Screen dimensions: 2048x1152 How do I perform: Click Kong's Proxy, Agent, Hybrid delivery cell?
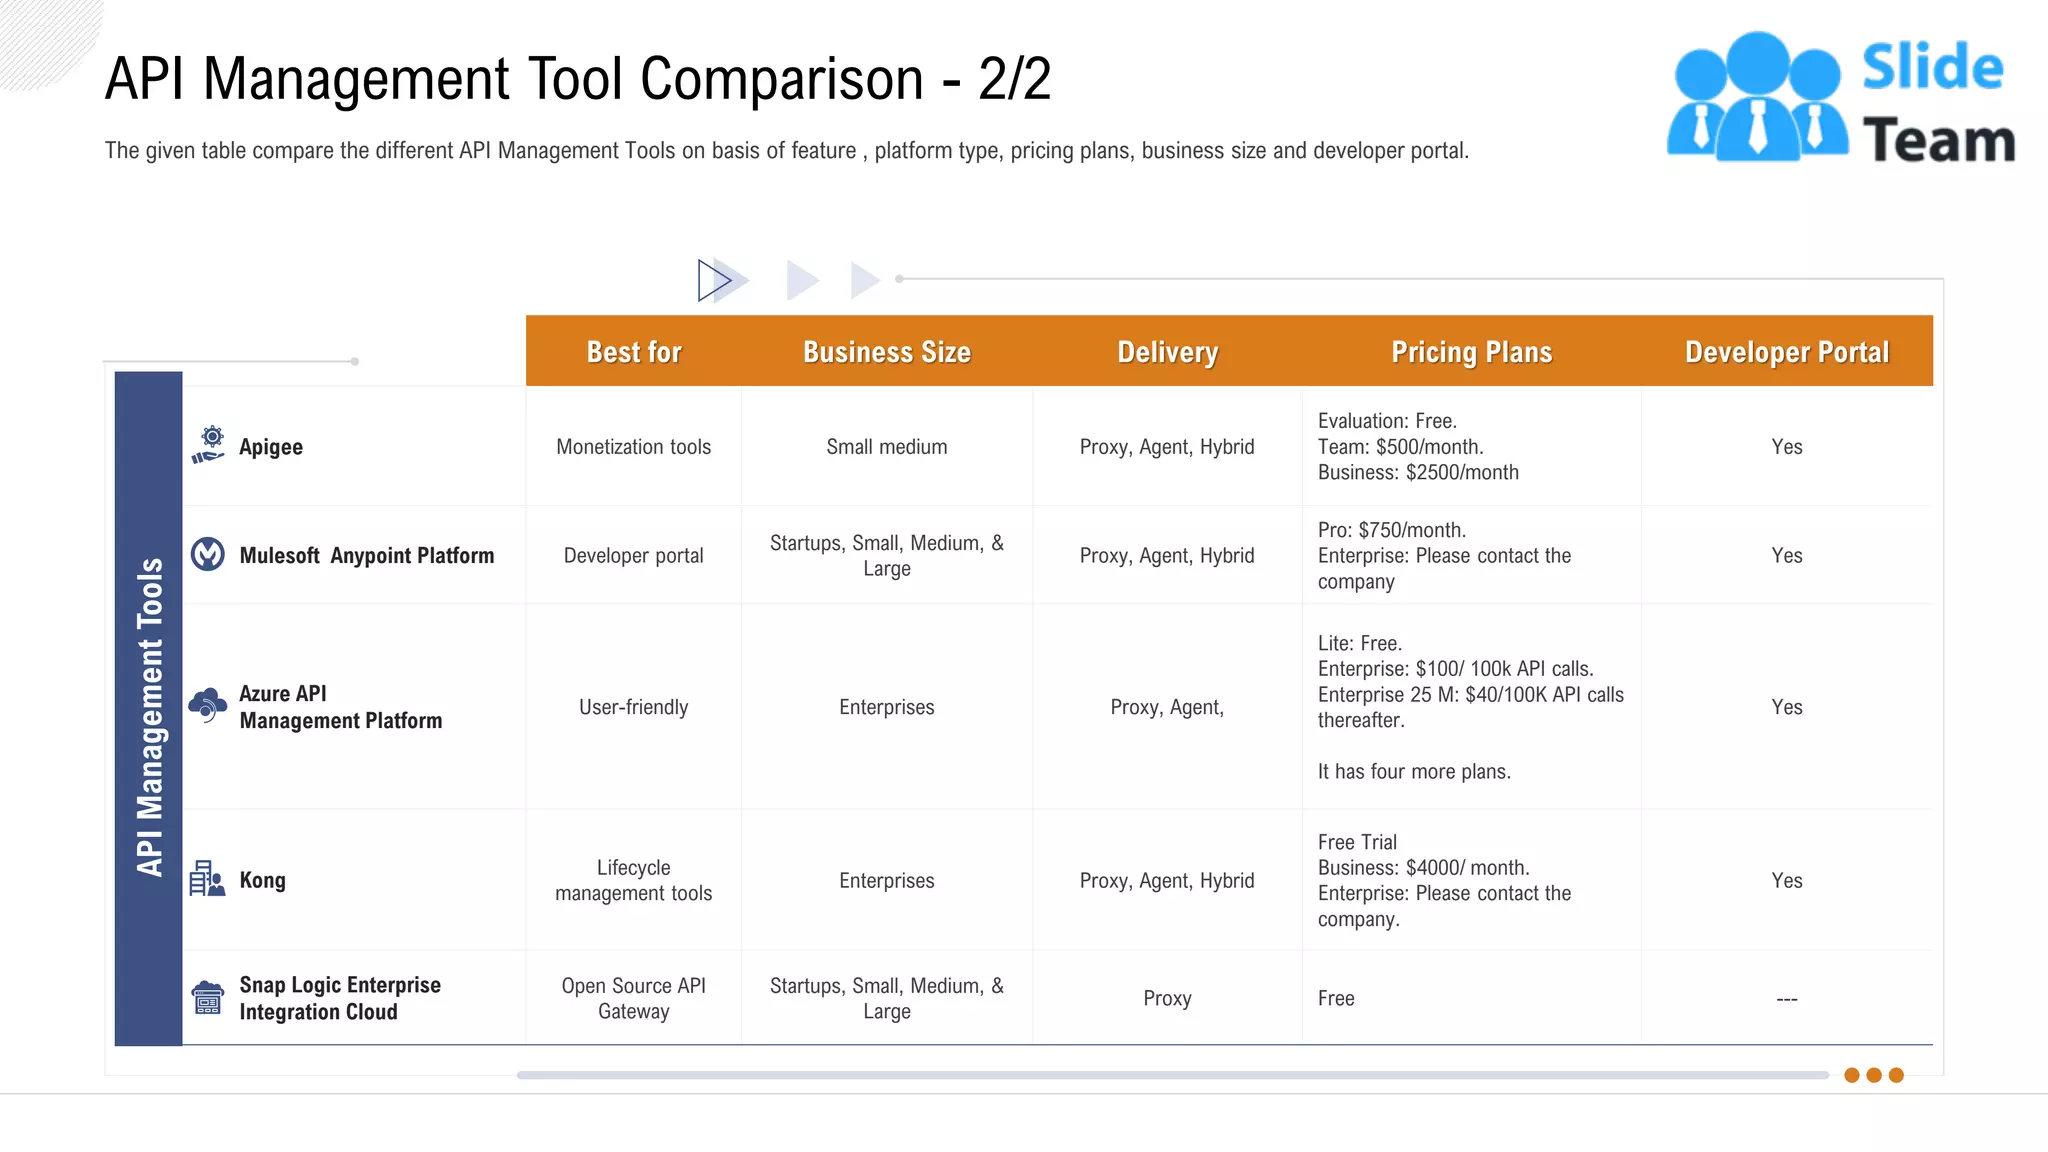1167,880
